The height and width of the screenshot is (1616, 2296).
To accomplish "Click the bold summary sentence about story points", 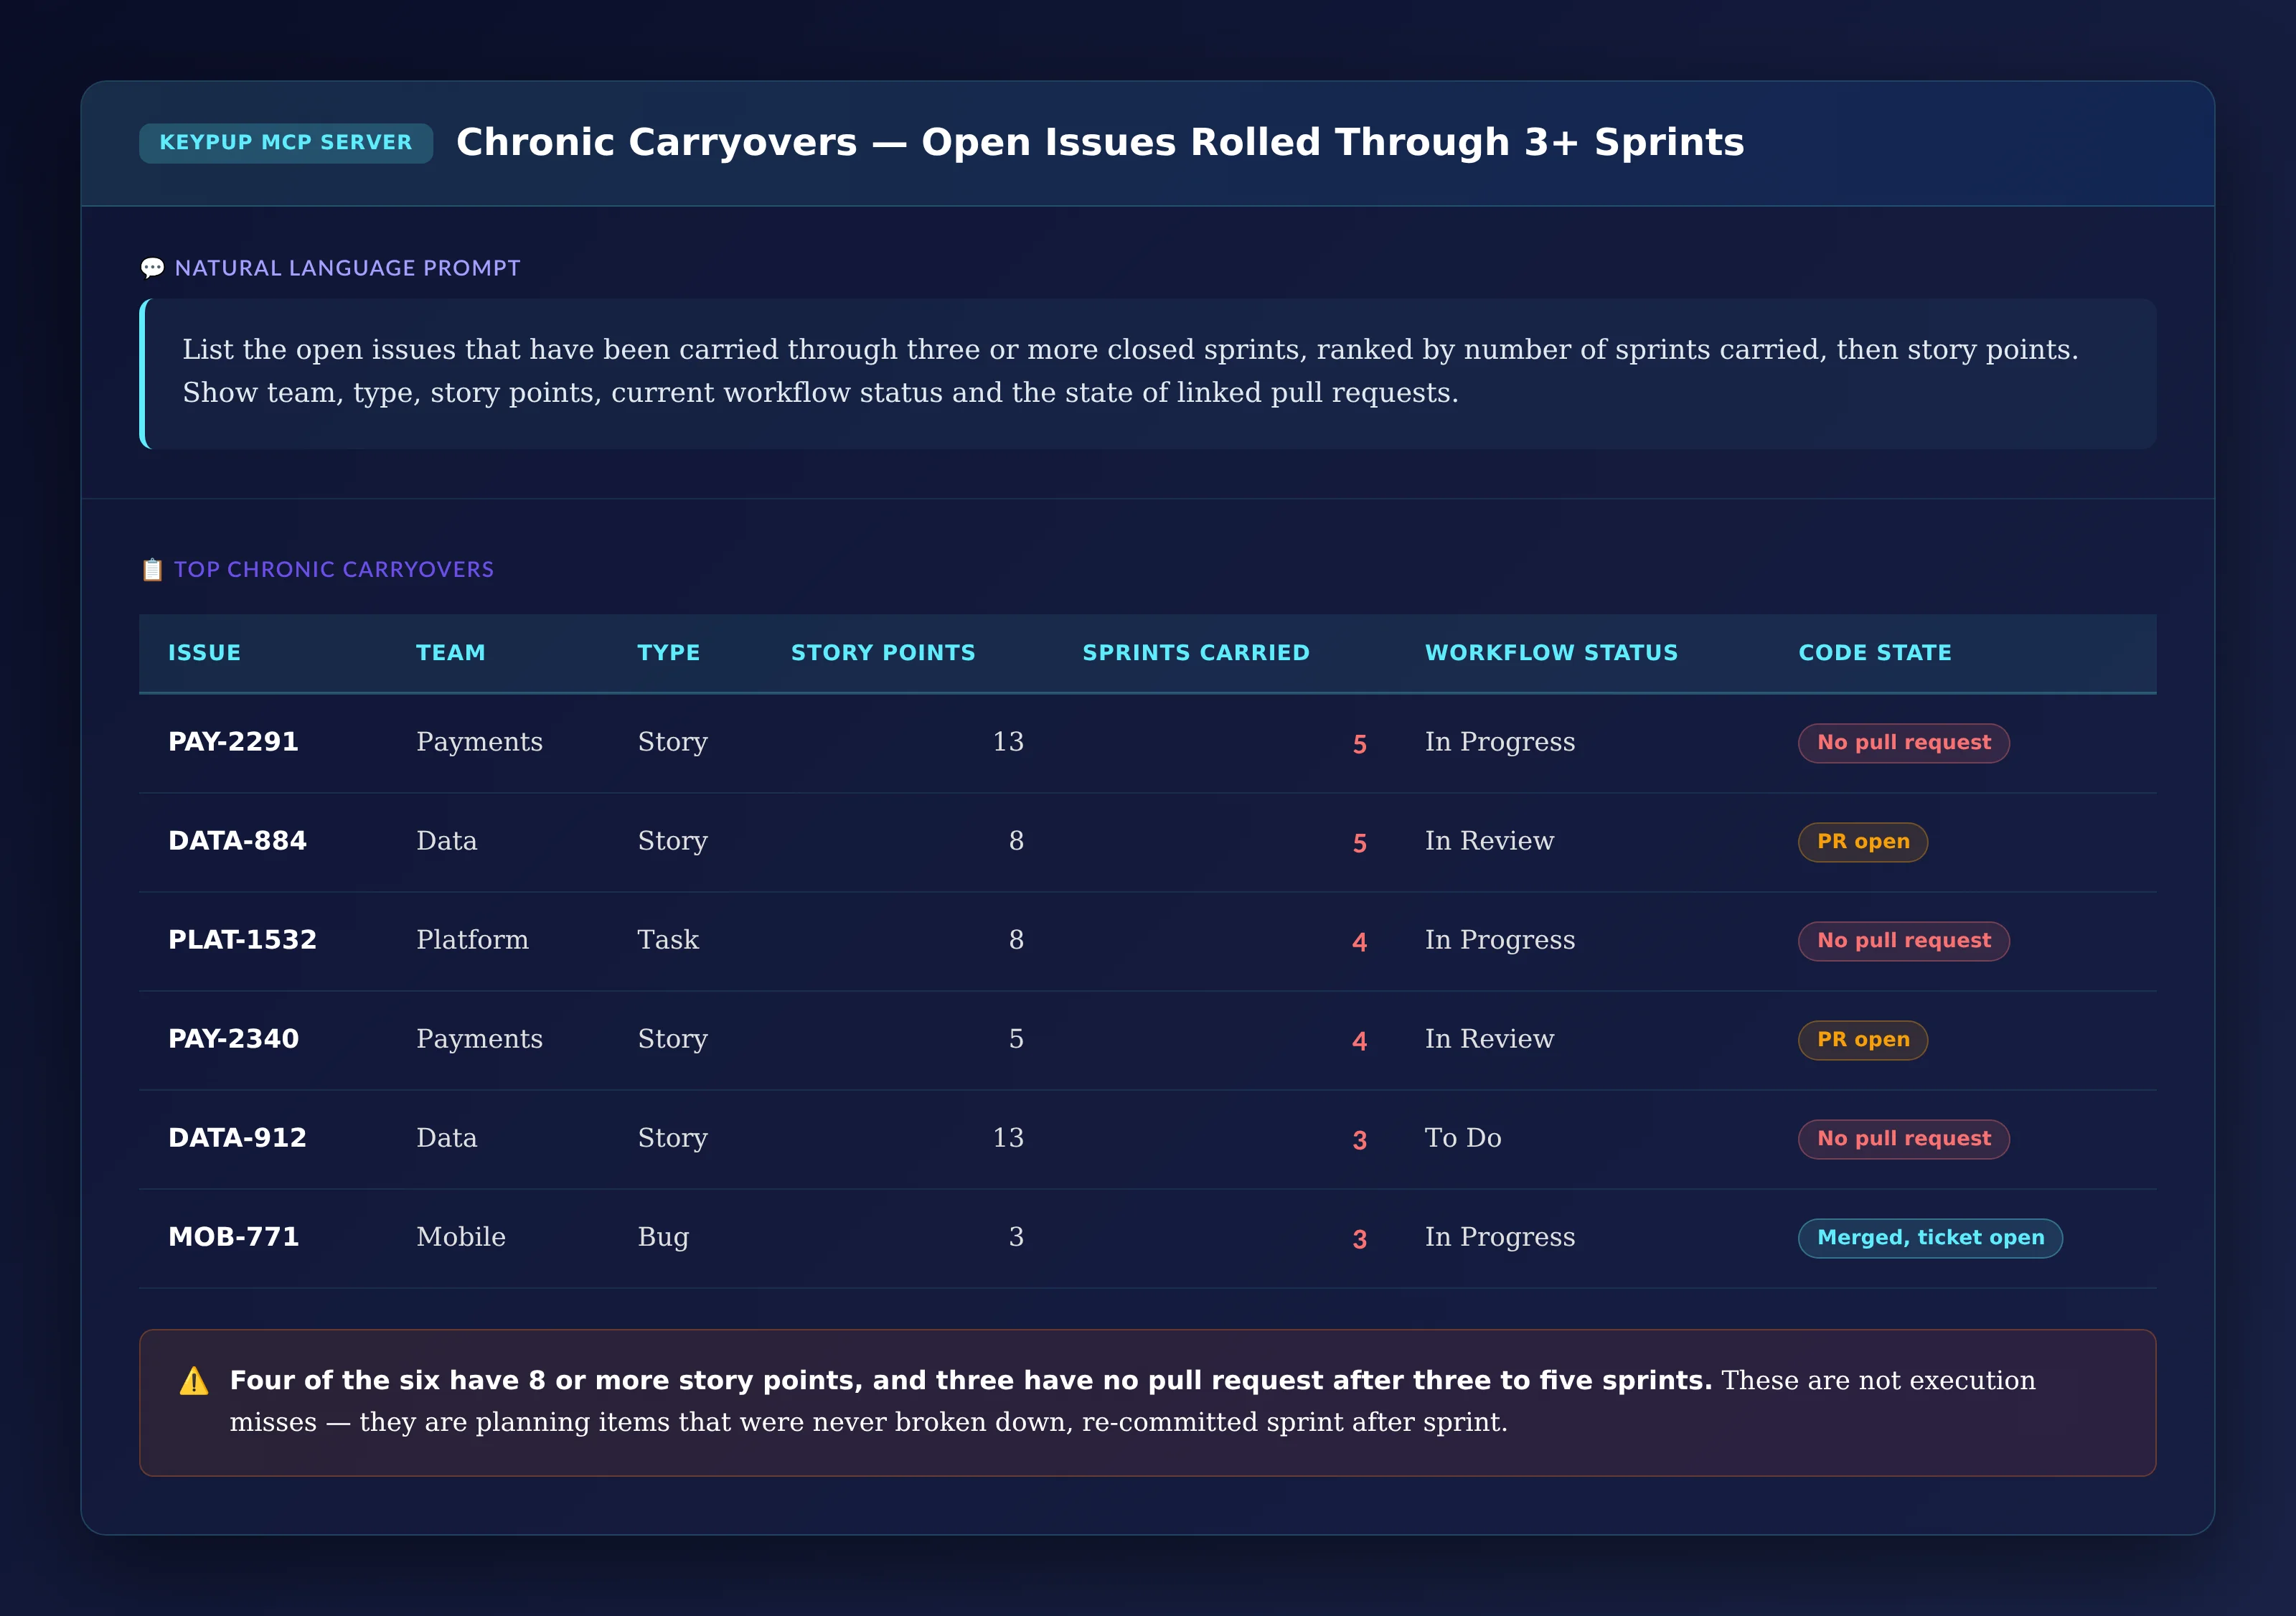I will click(x=971, y=1380).
